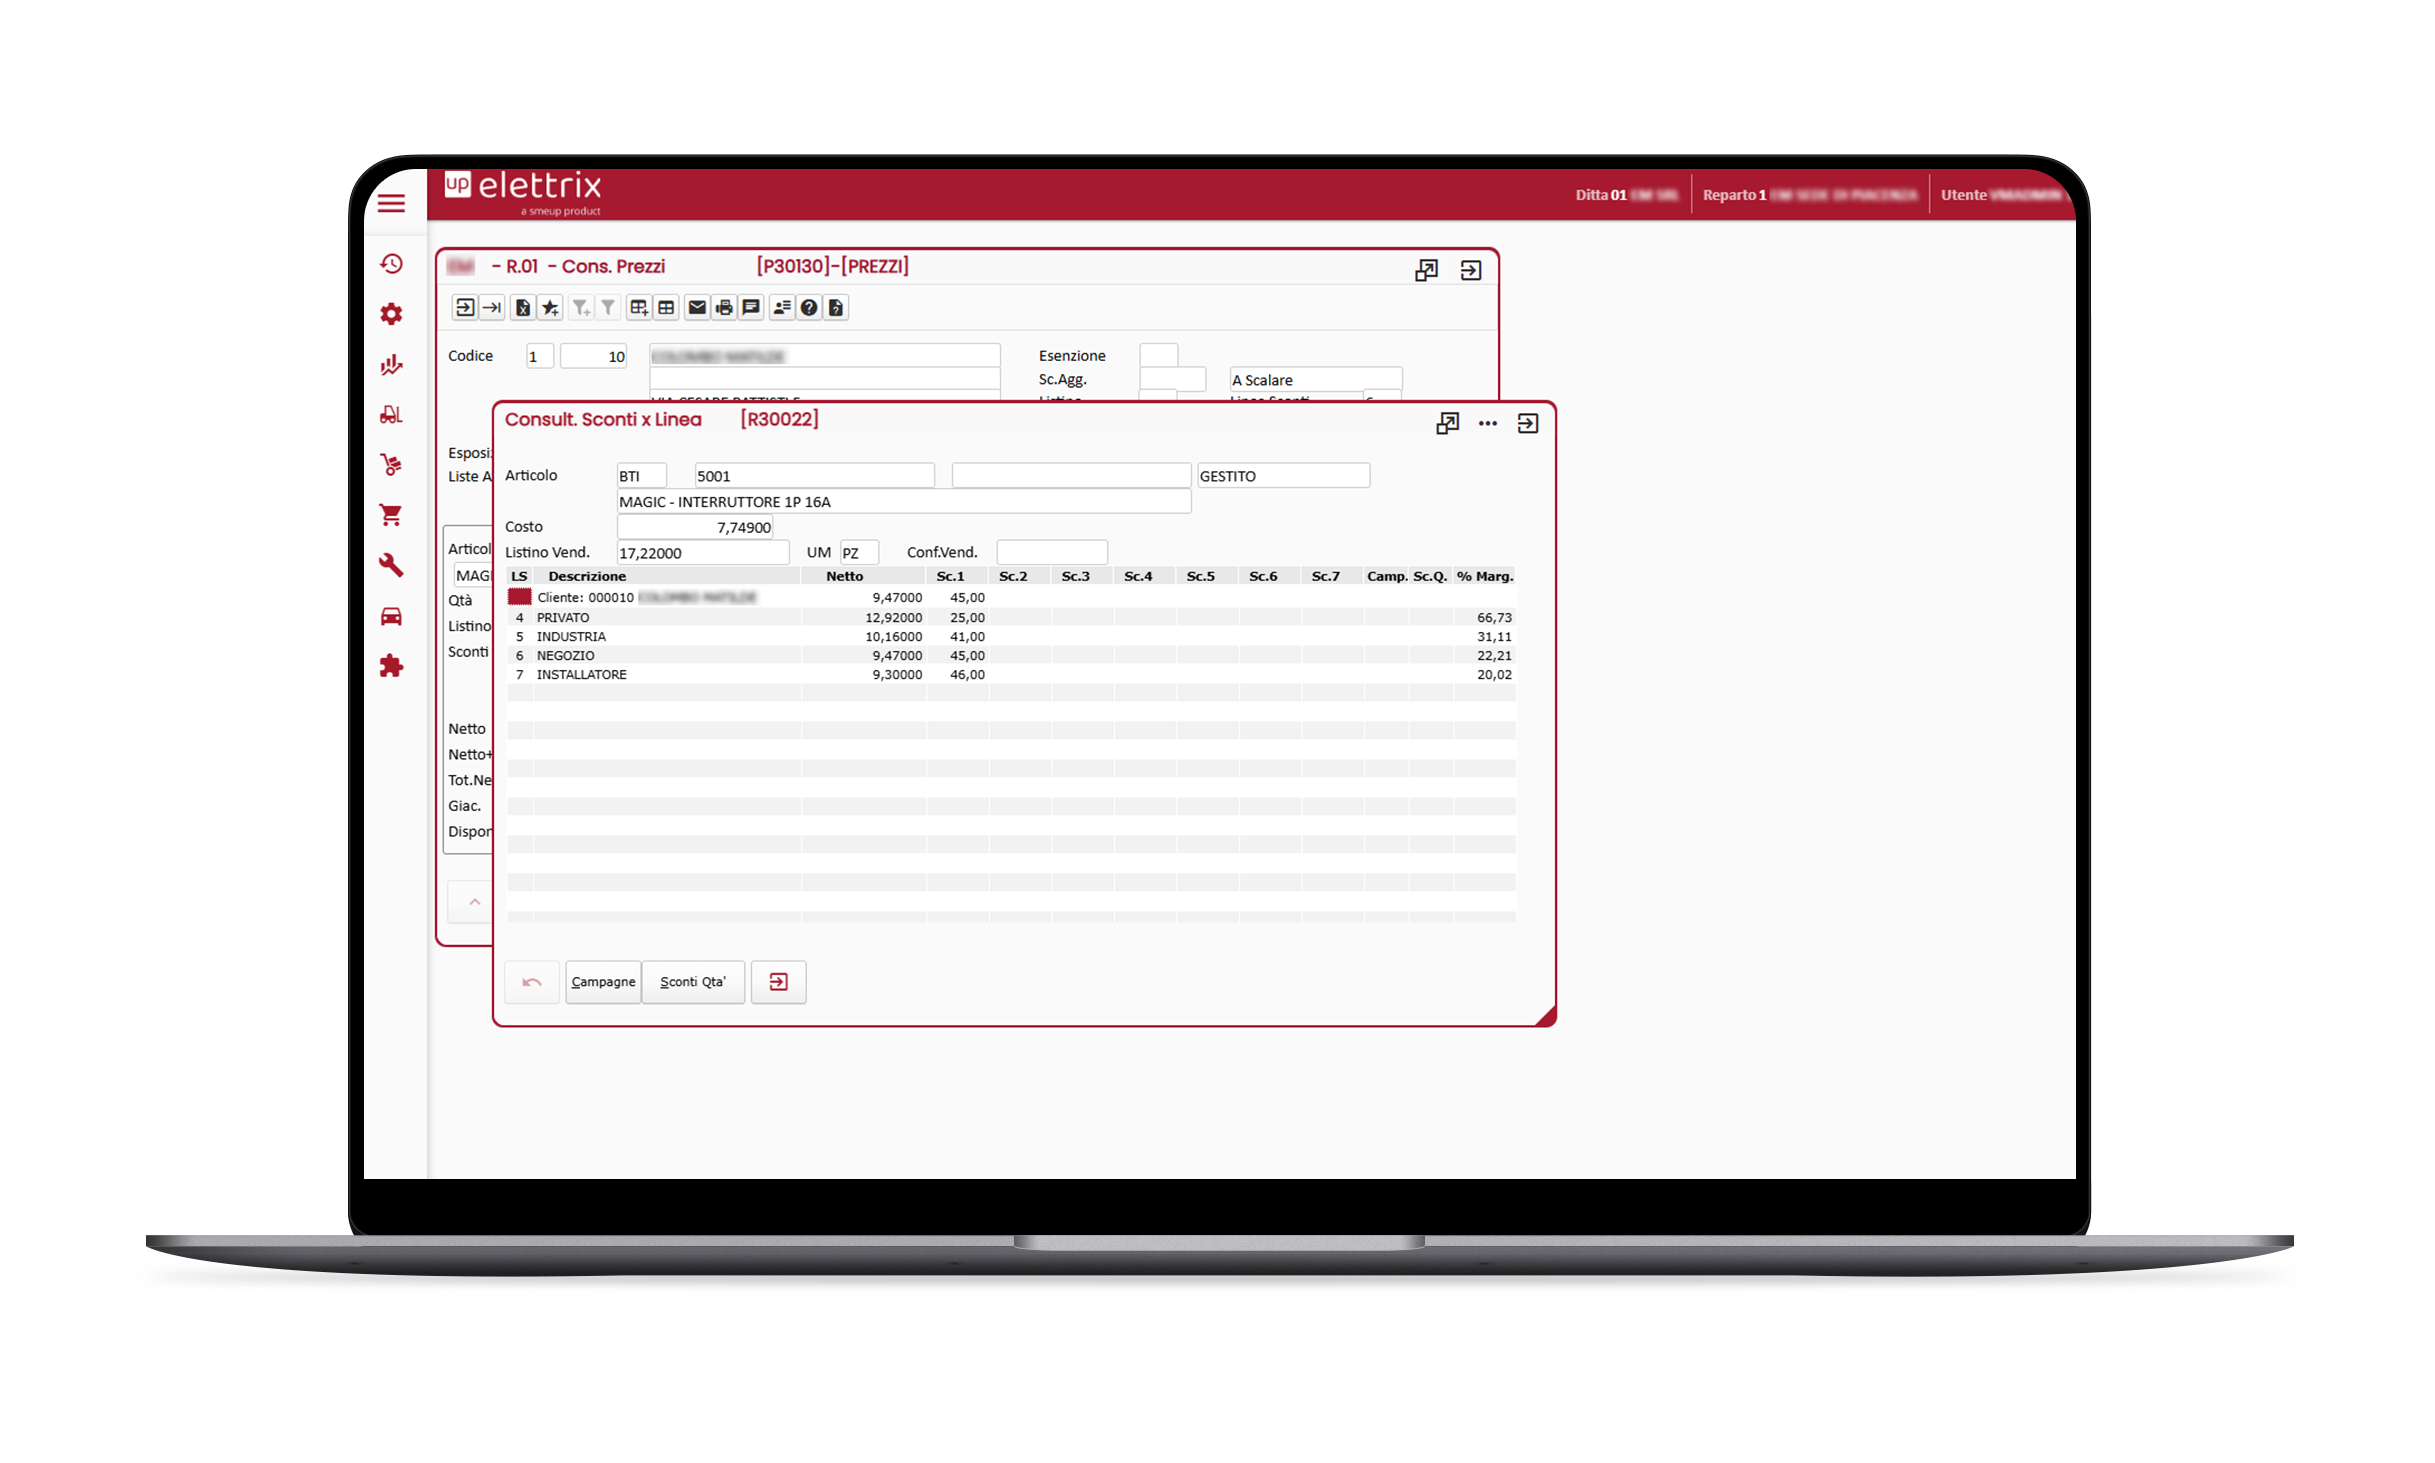Open the hand-truck logistics sidebar icon
This screenshot has width=2435, height=1463.
[391, 464]
